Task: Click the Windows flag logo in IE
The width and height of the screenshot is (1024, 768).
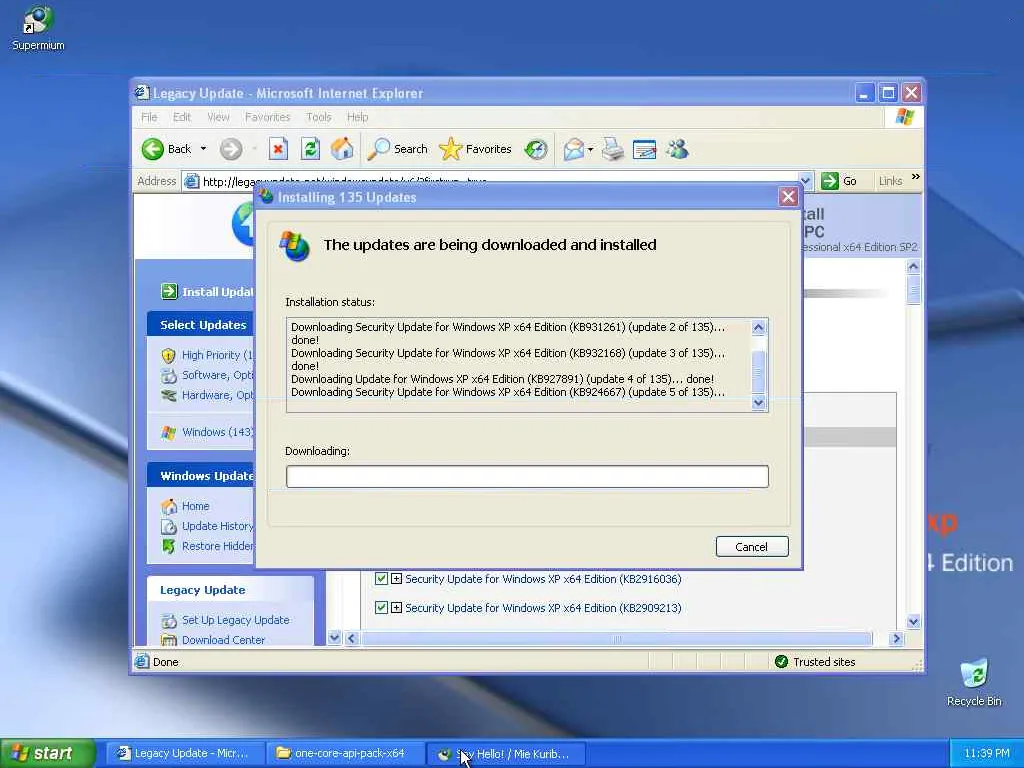Action: pyautogui.click(x=904, y=117)
